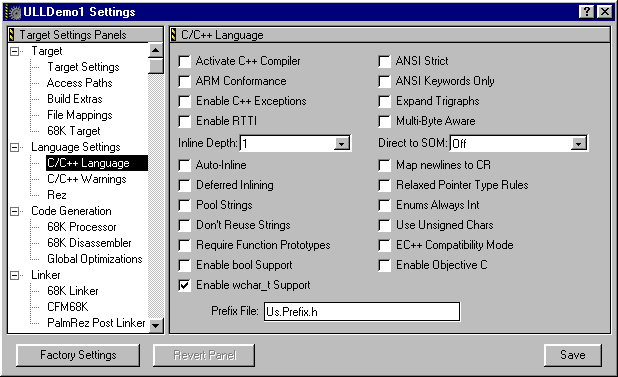The image size is (618, 377).
Task: Click the Revert Panel button
Action: click(205, 355)
